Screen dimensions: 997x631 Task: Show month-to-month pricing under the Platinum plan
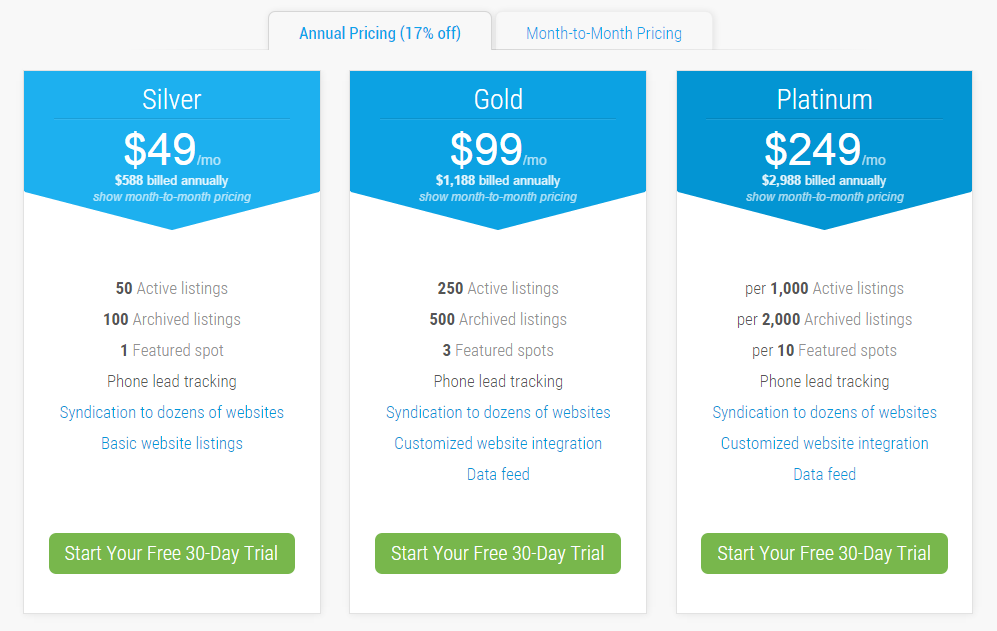pos(823,196)
